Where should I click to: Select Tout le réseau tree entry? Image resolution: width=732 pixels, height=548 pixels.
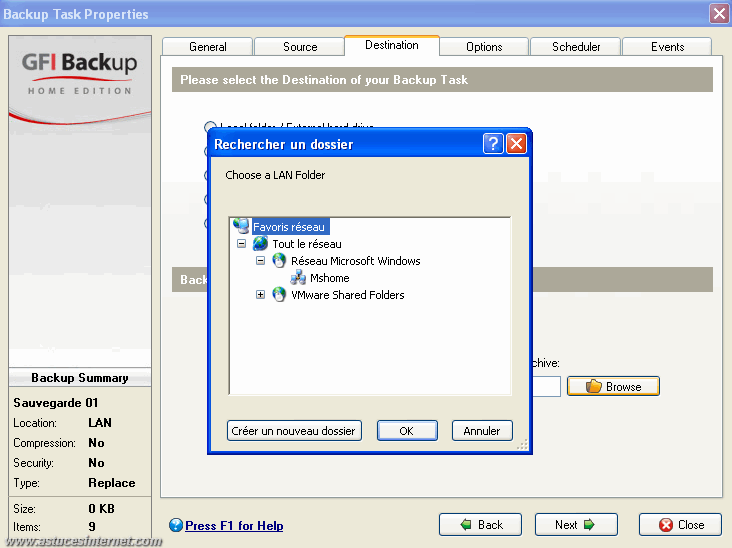click(x=307, y=244)
